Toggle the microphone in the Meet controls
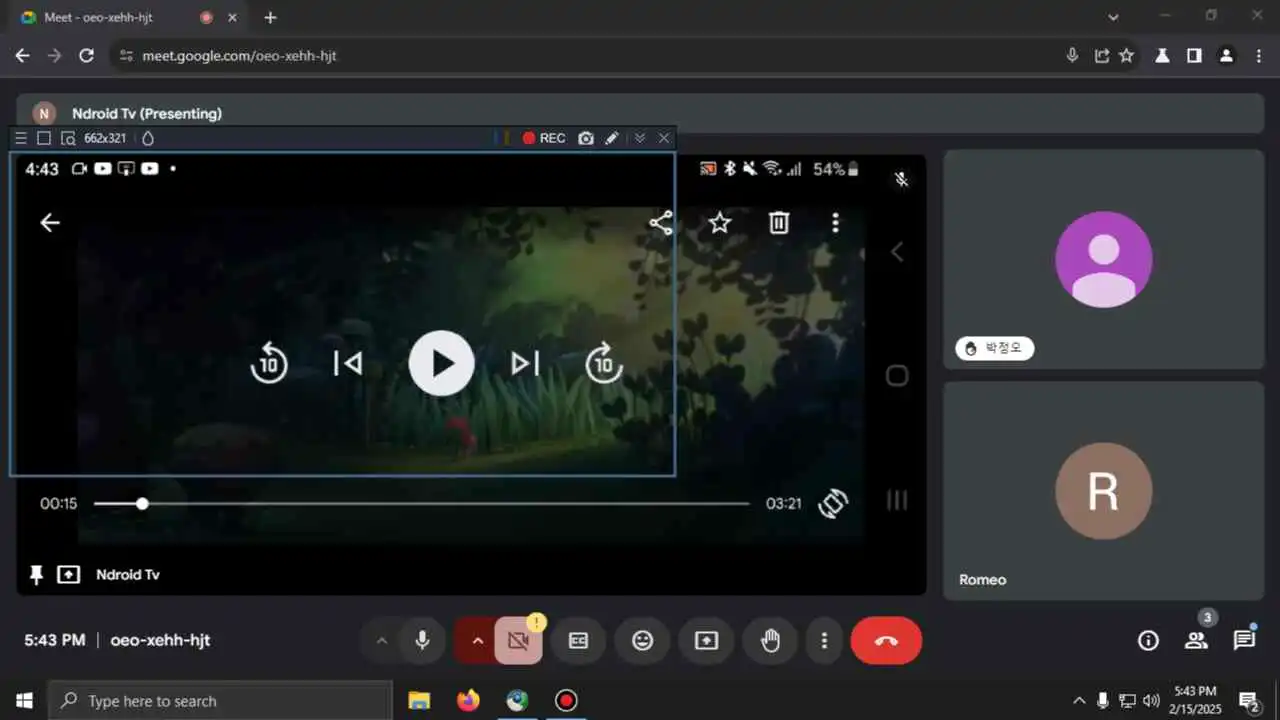The image size is (1280, 720). pos(422,640)
